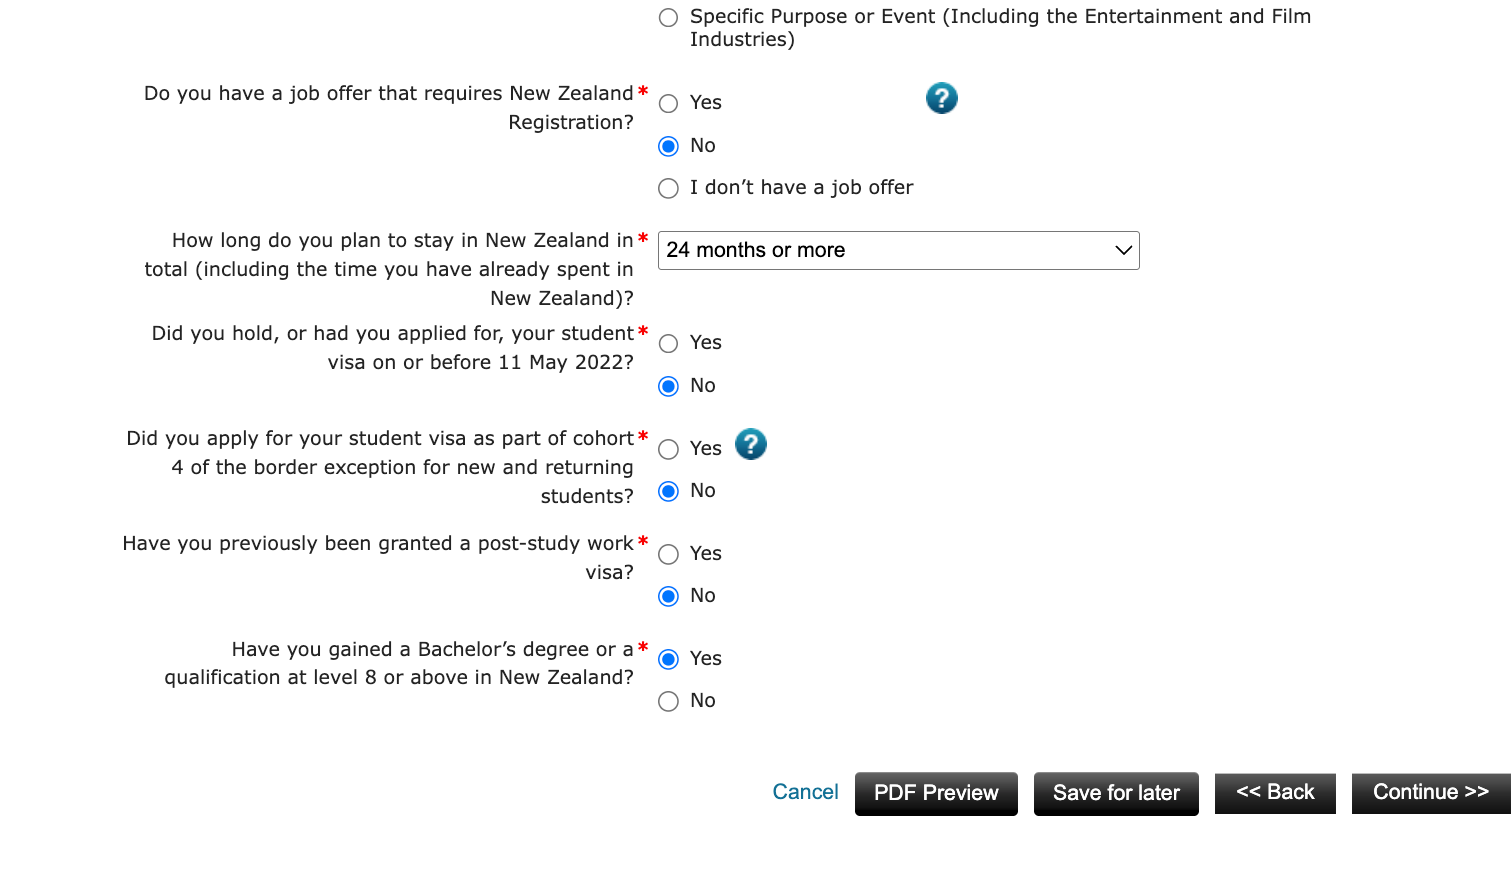The width and height of the screenshot is (1512, 872).
Task: Choose "I don't have a job offer"
Action: pyautogui.click(x=669, y=189)
